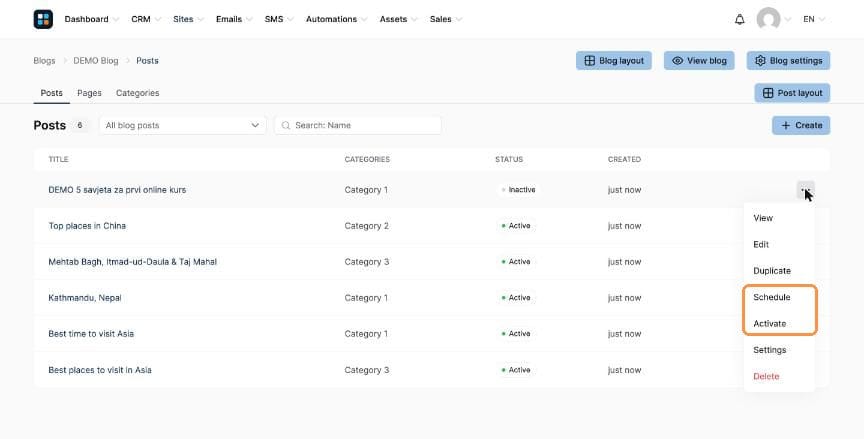Click the Blog layout button
Image resolution: width=864 pixels, height=439 pixels.
614,61
